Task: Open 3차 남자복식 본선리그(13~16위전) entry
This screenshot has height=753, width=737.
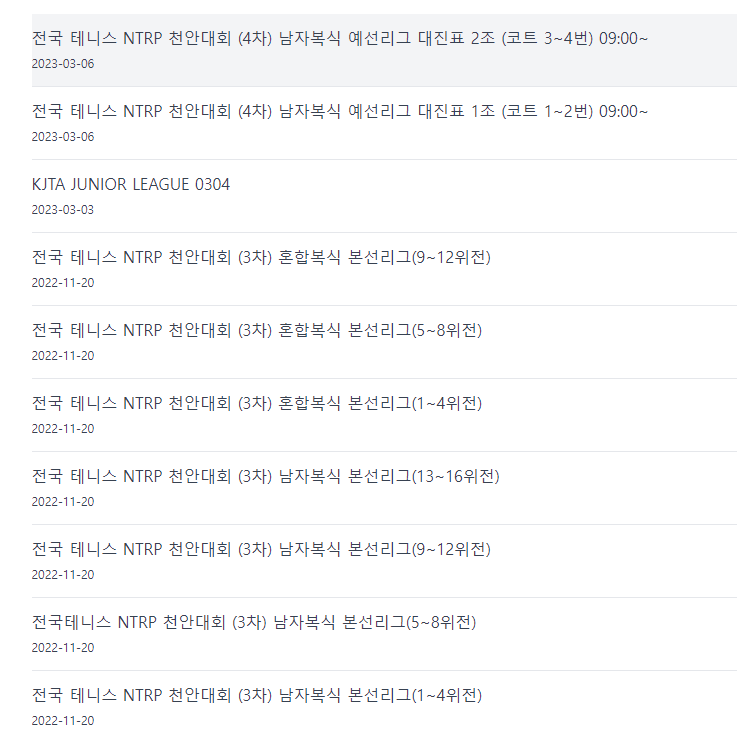Action: pyautogui.click(x=266, y=476)
